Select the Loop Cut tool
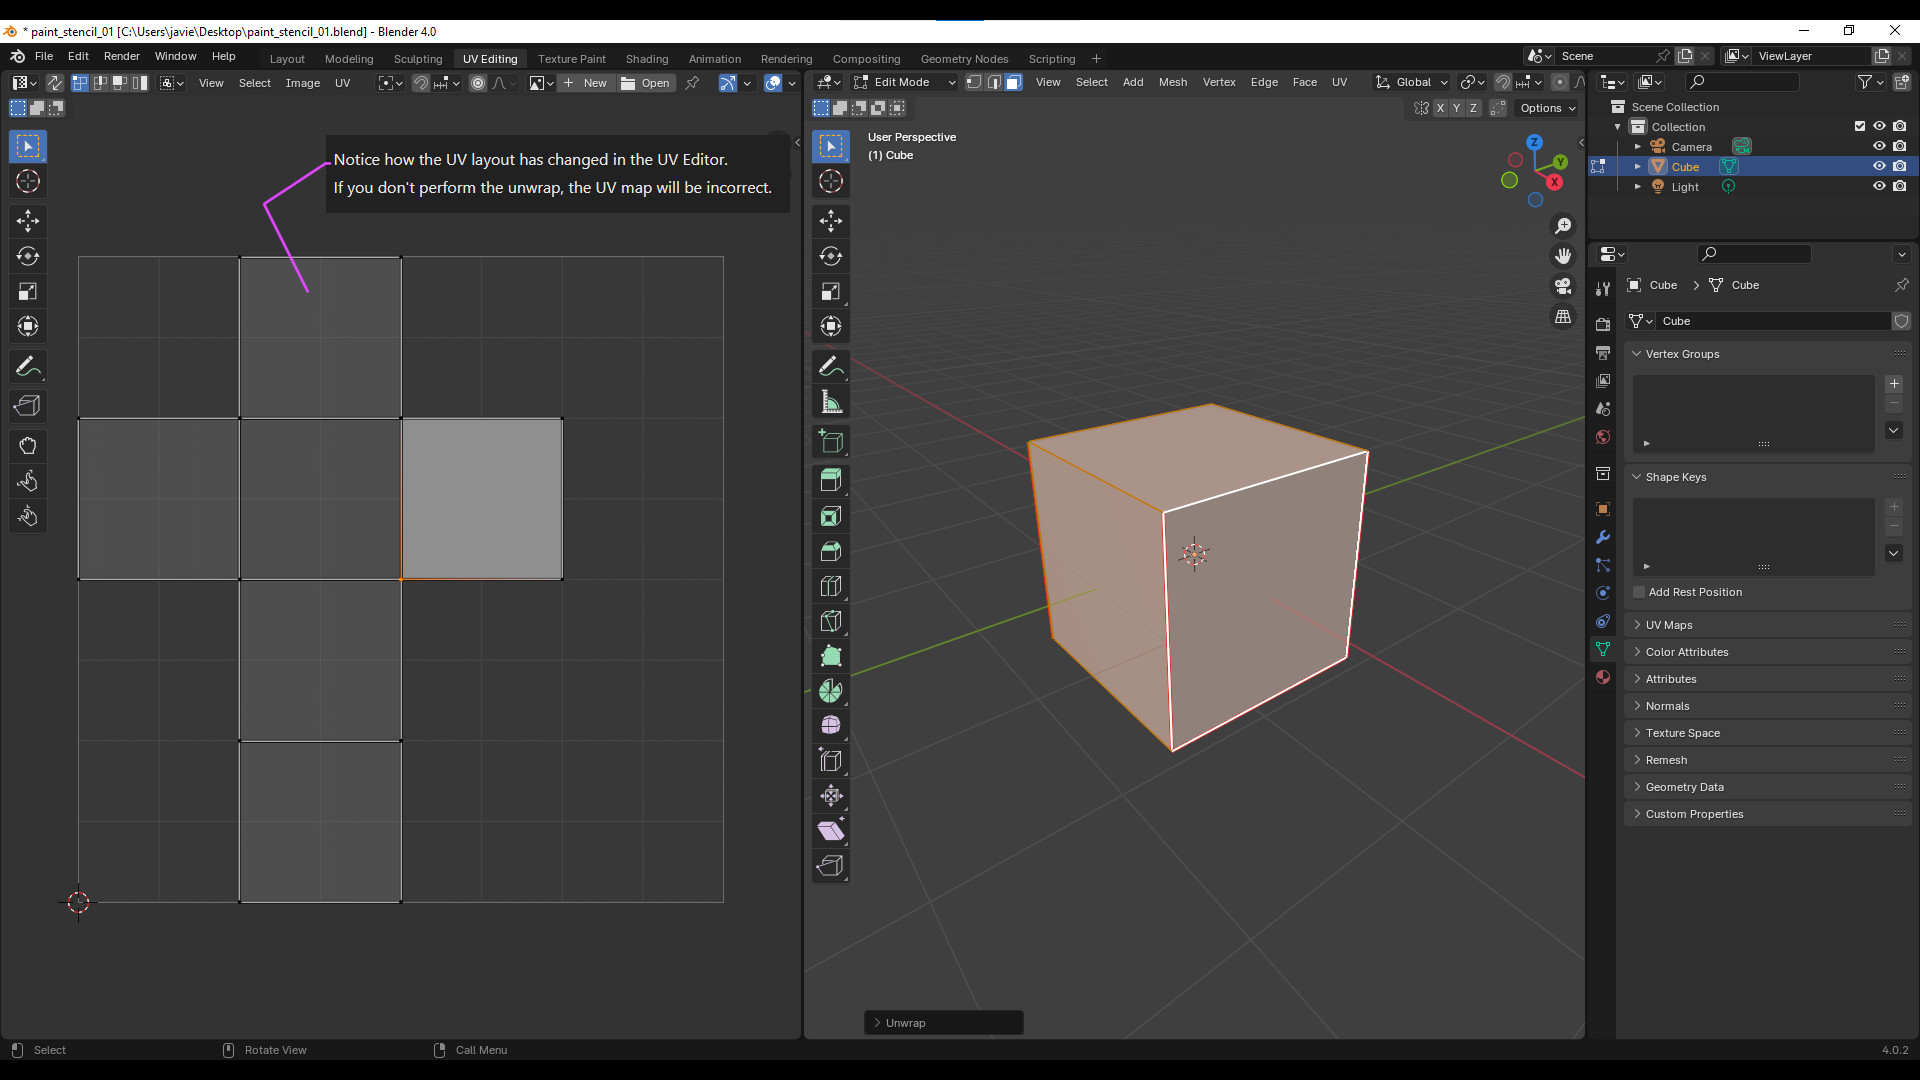The height and width of the screenshot is (1080, 1920). point(831,586)
